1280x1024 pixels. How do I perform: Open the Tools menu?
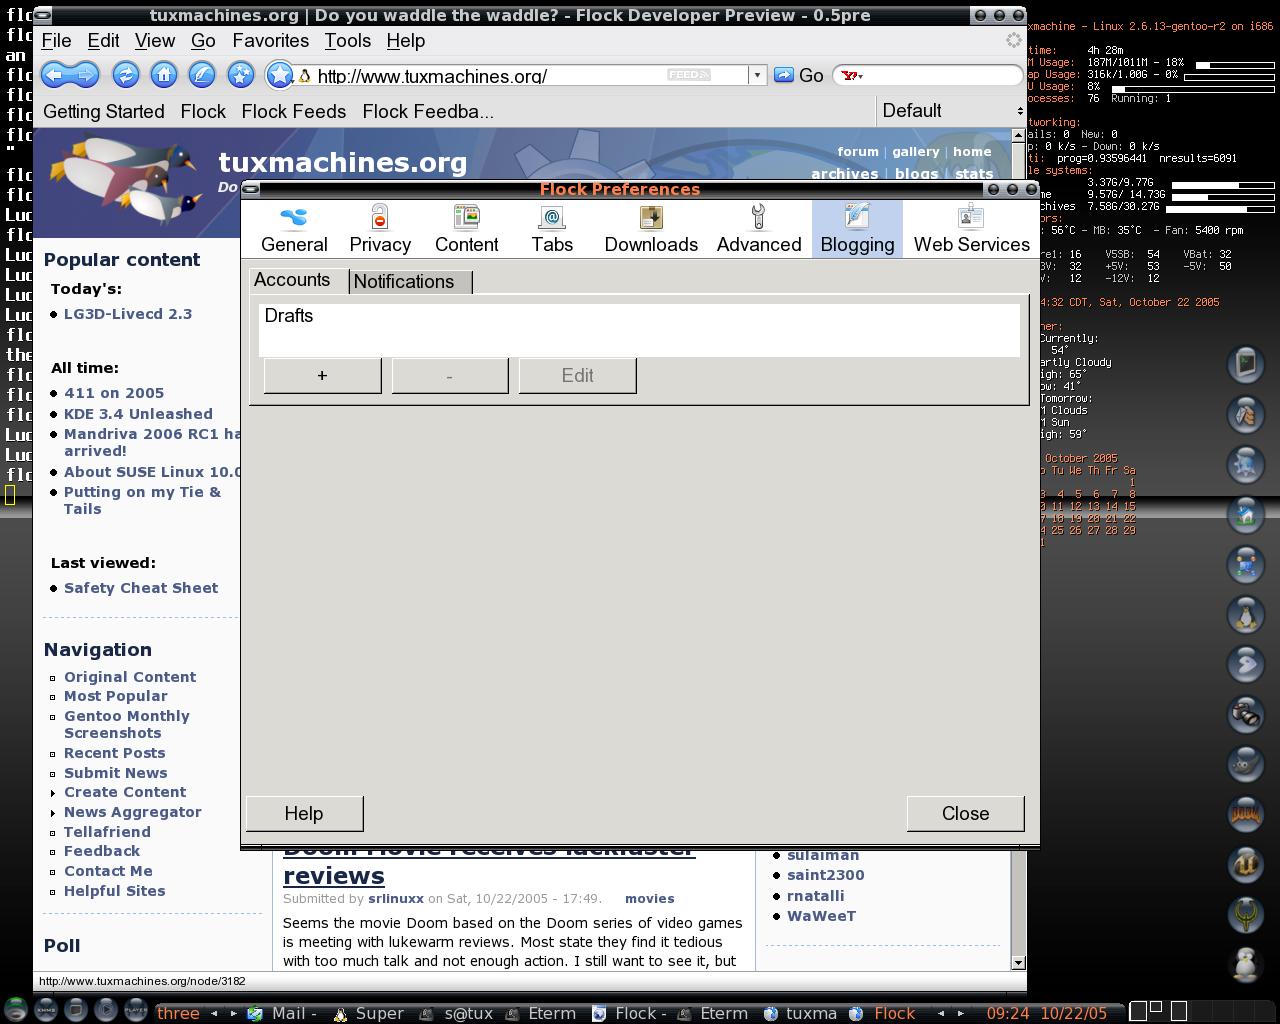coord(347,41)
